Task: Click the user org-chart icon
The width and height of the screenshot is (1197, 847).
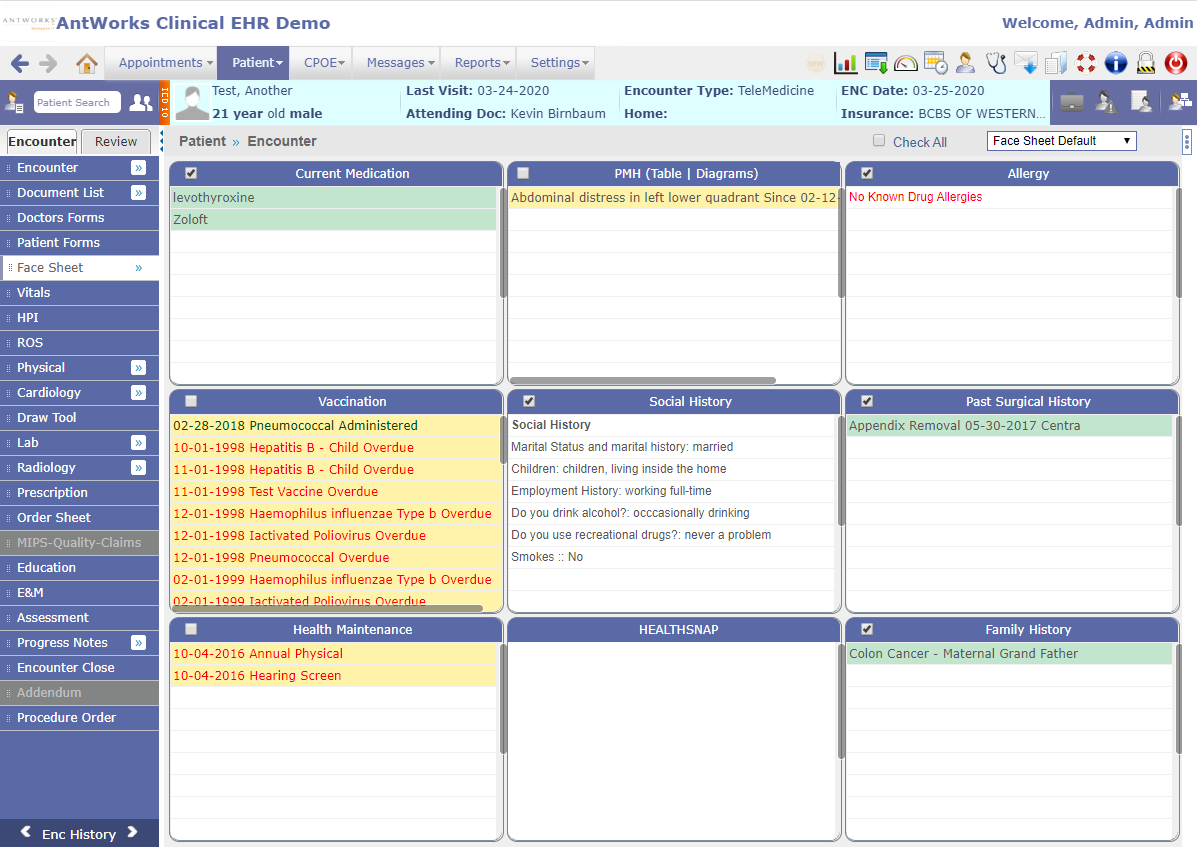Action: coord(1179,101)
